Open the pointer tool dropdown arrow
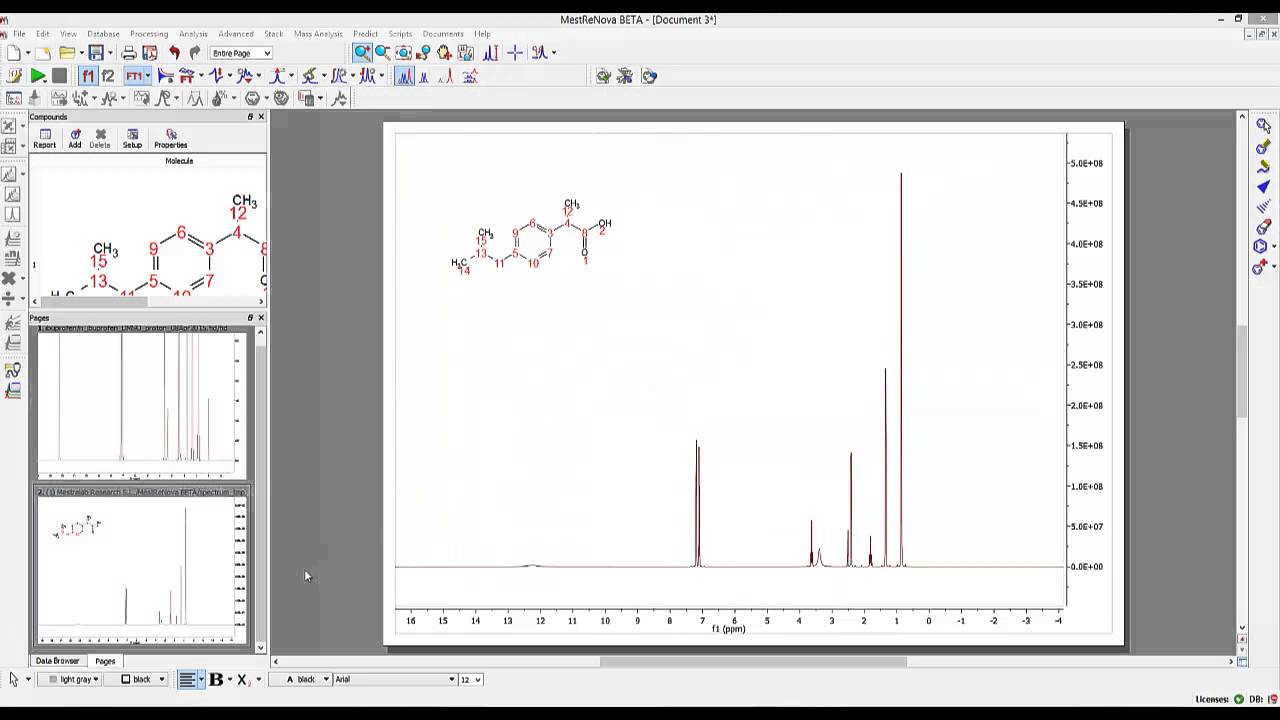 click(27, 680)
